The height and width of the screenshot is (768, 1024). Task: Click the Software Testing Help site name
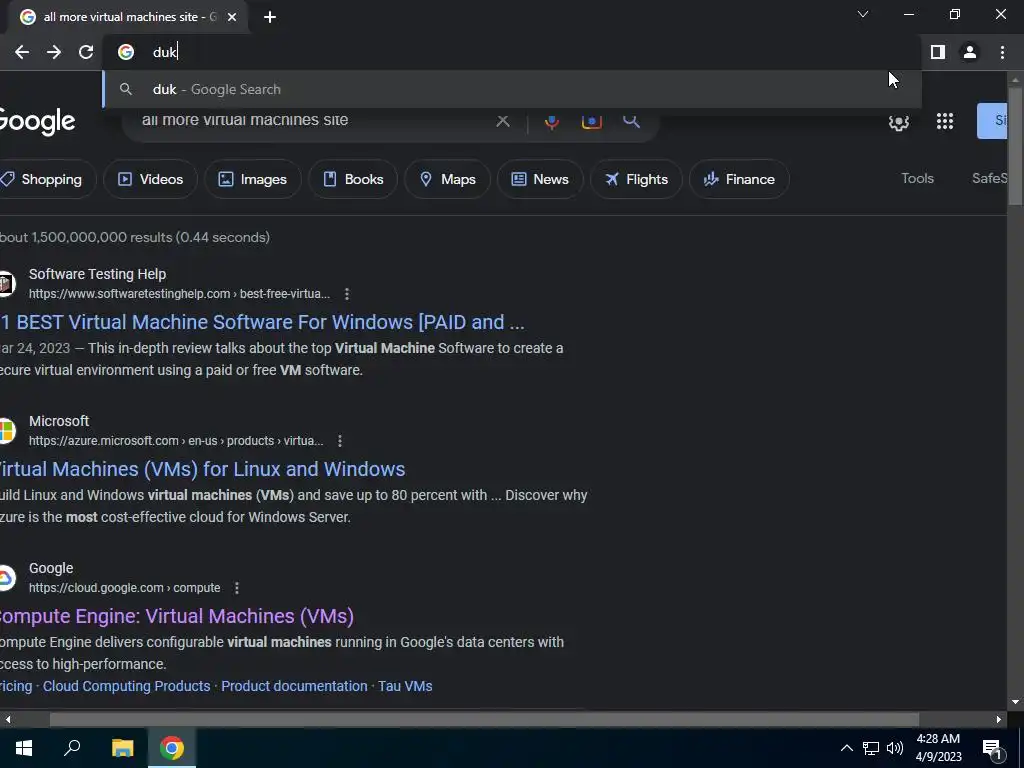(x=97, y=274)
